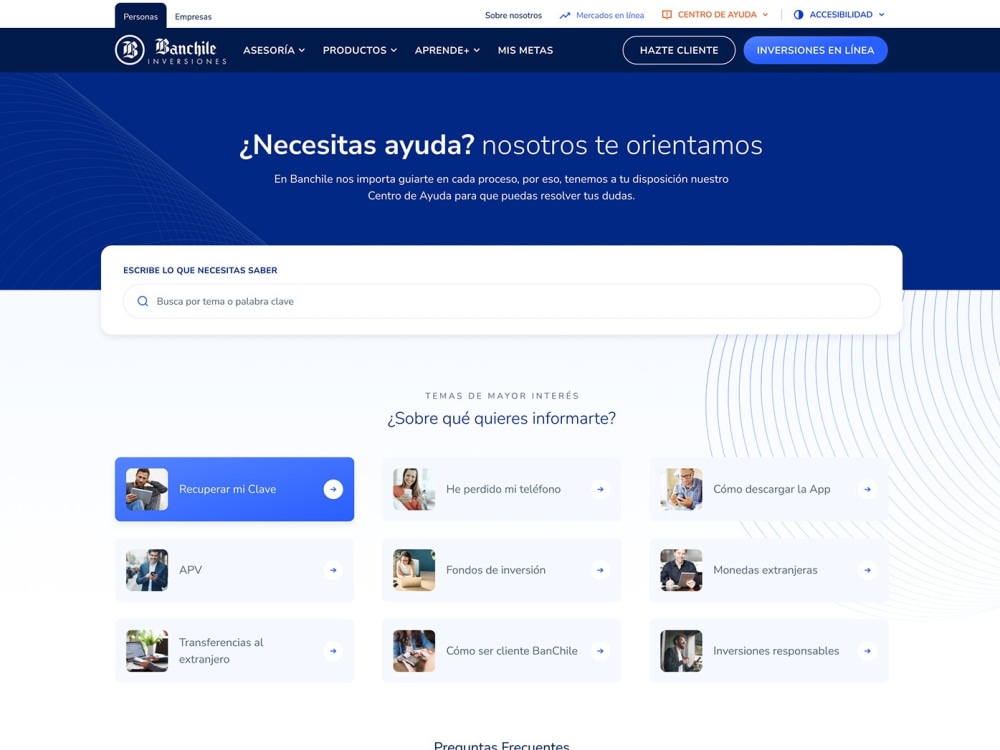Select the APV card label
This screenshot has height=750, width=1000.
pos(190,570)
